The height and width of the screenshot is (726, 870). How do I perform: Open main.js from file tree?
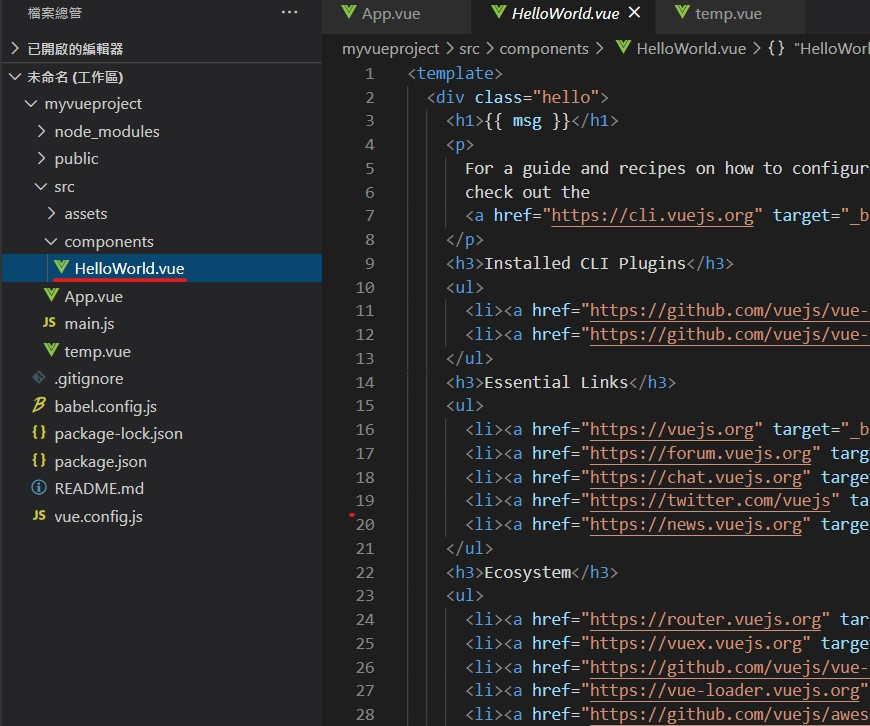(162, 323)
